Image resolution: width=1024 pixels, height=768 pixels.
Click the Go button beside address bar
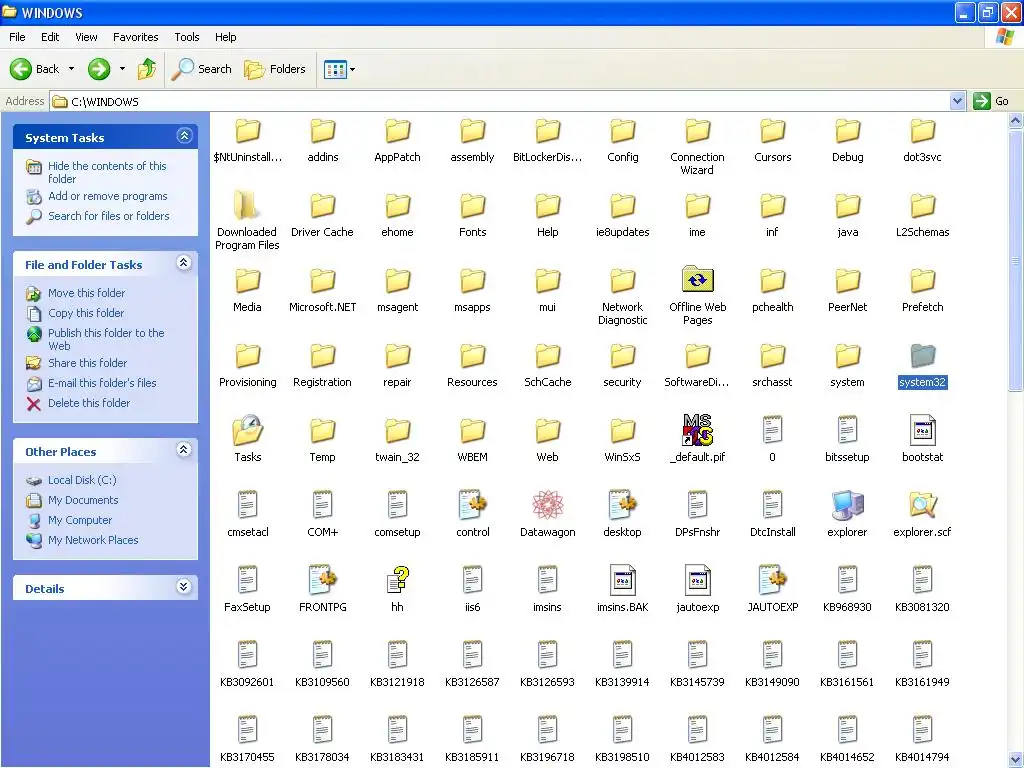(991, 101)
